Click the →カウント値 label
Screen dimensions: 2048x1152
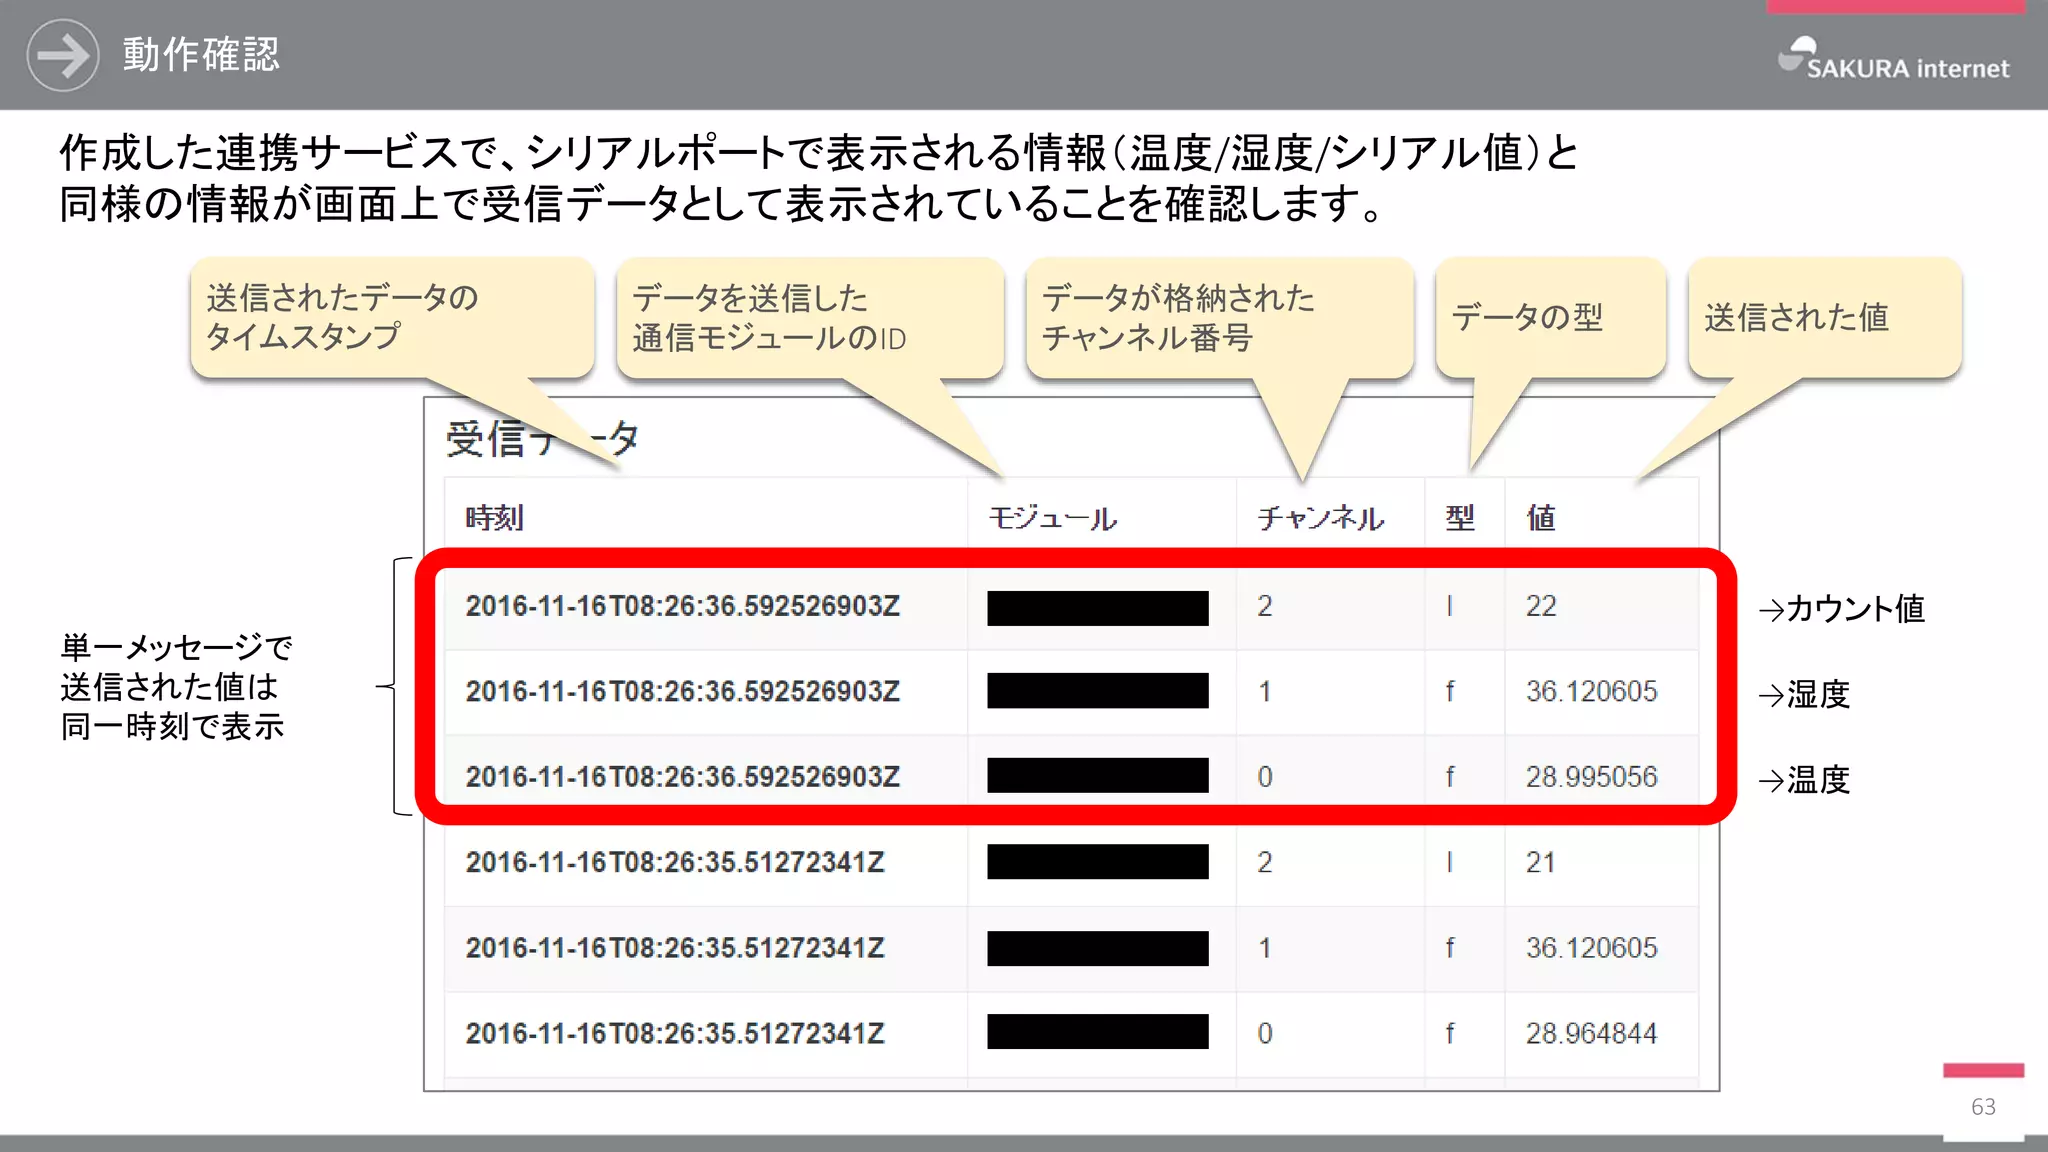coord(1842,608)
